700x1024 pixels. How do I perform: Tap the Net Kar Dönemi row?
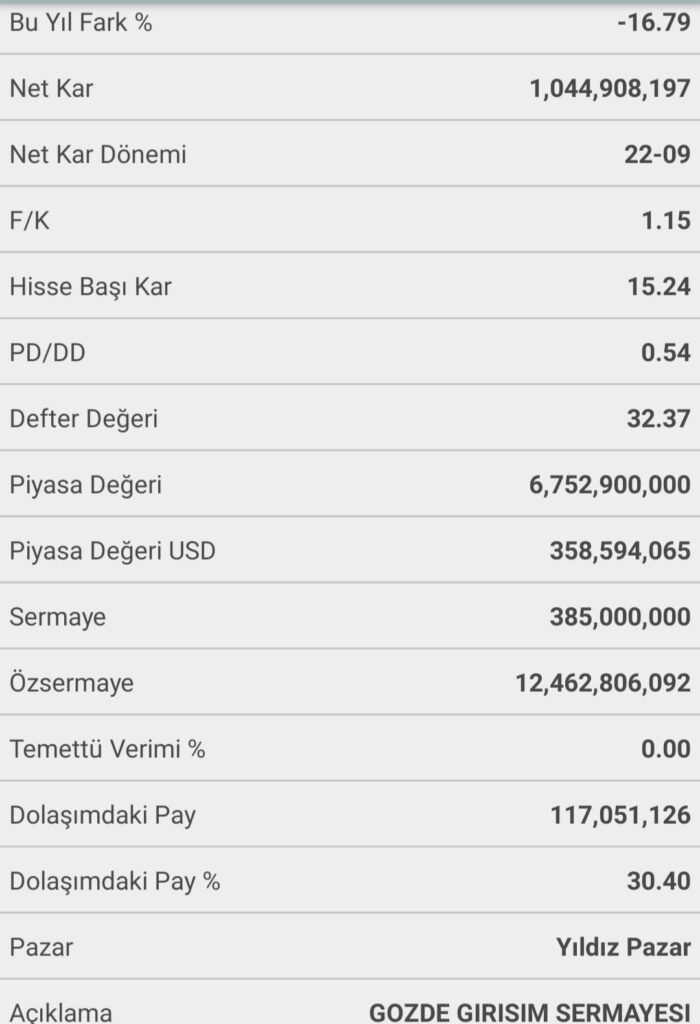(350, 153)
